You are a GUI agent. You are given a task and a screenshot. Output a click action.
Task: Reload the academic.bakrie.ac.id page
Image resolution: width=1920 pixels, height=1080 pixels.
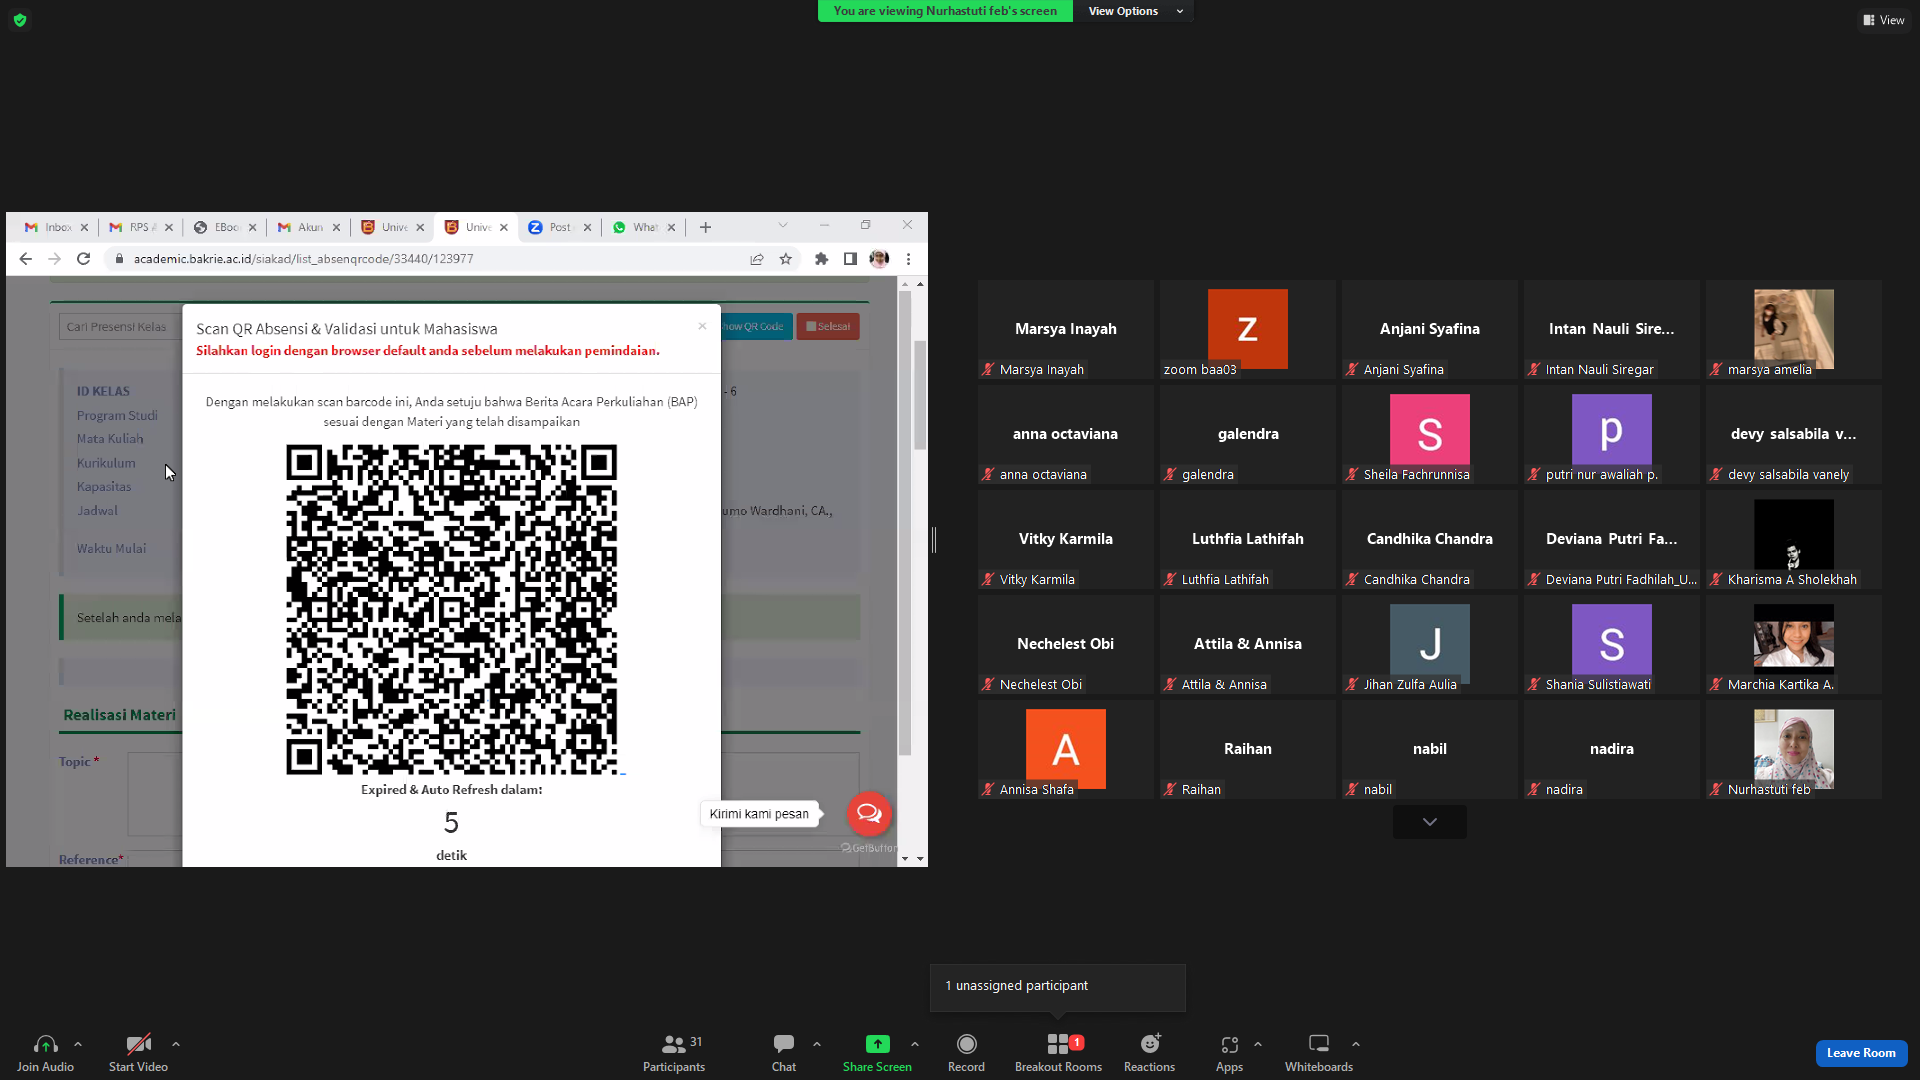point(84,259)
